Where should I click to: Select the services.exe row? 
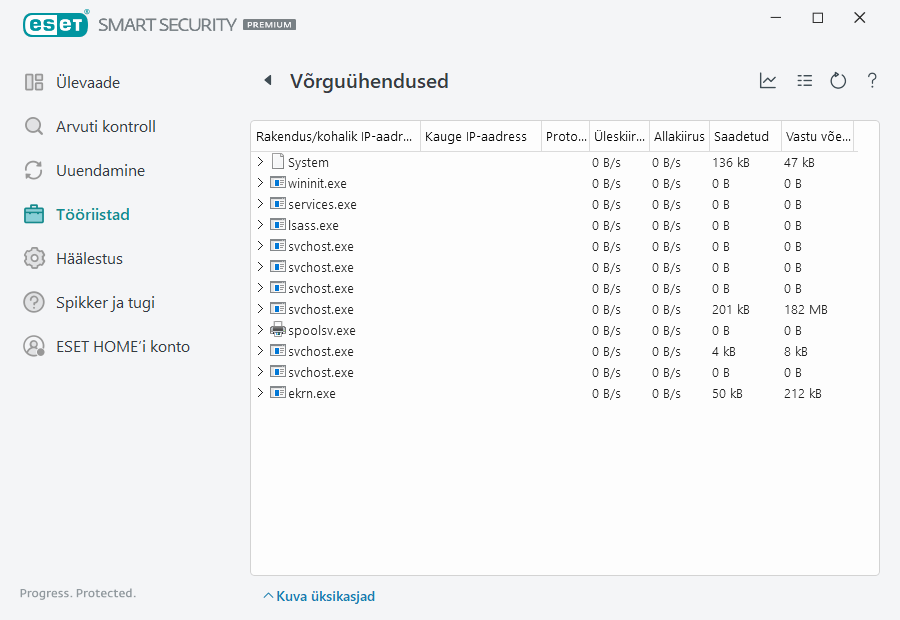point(321,204)
